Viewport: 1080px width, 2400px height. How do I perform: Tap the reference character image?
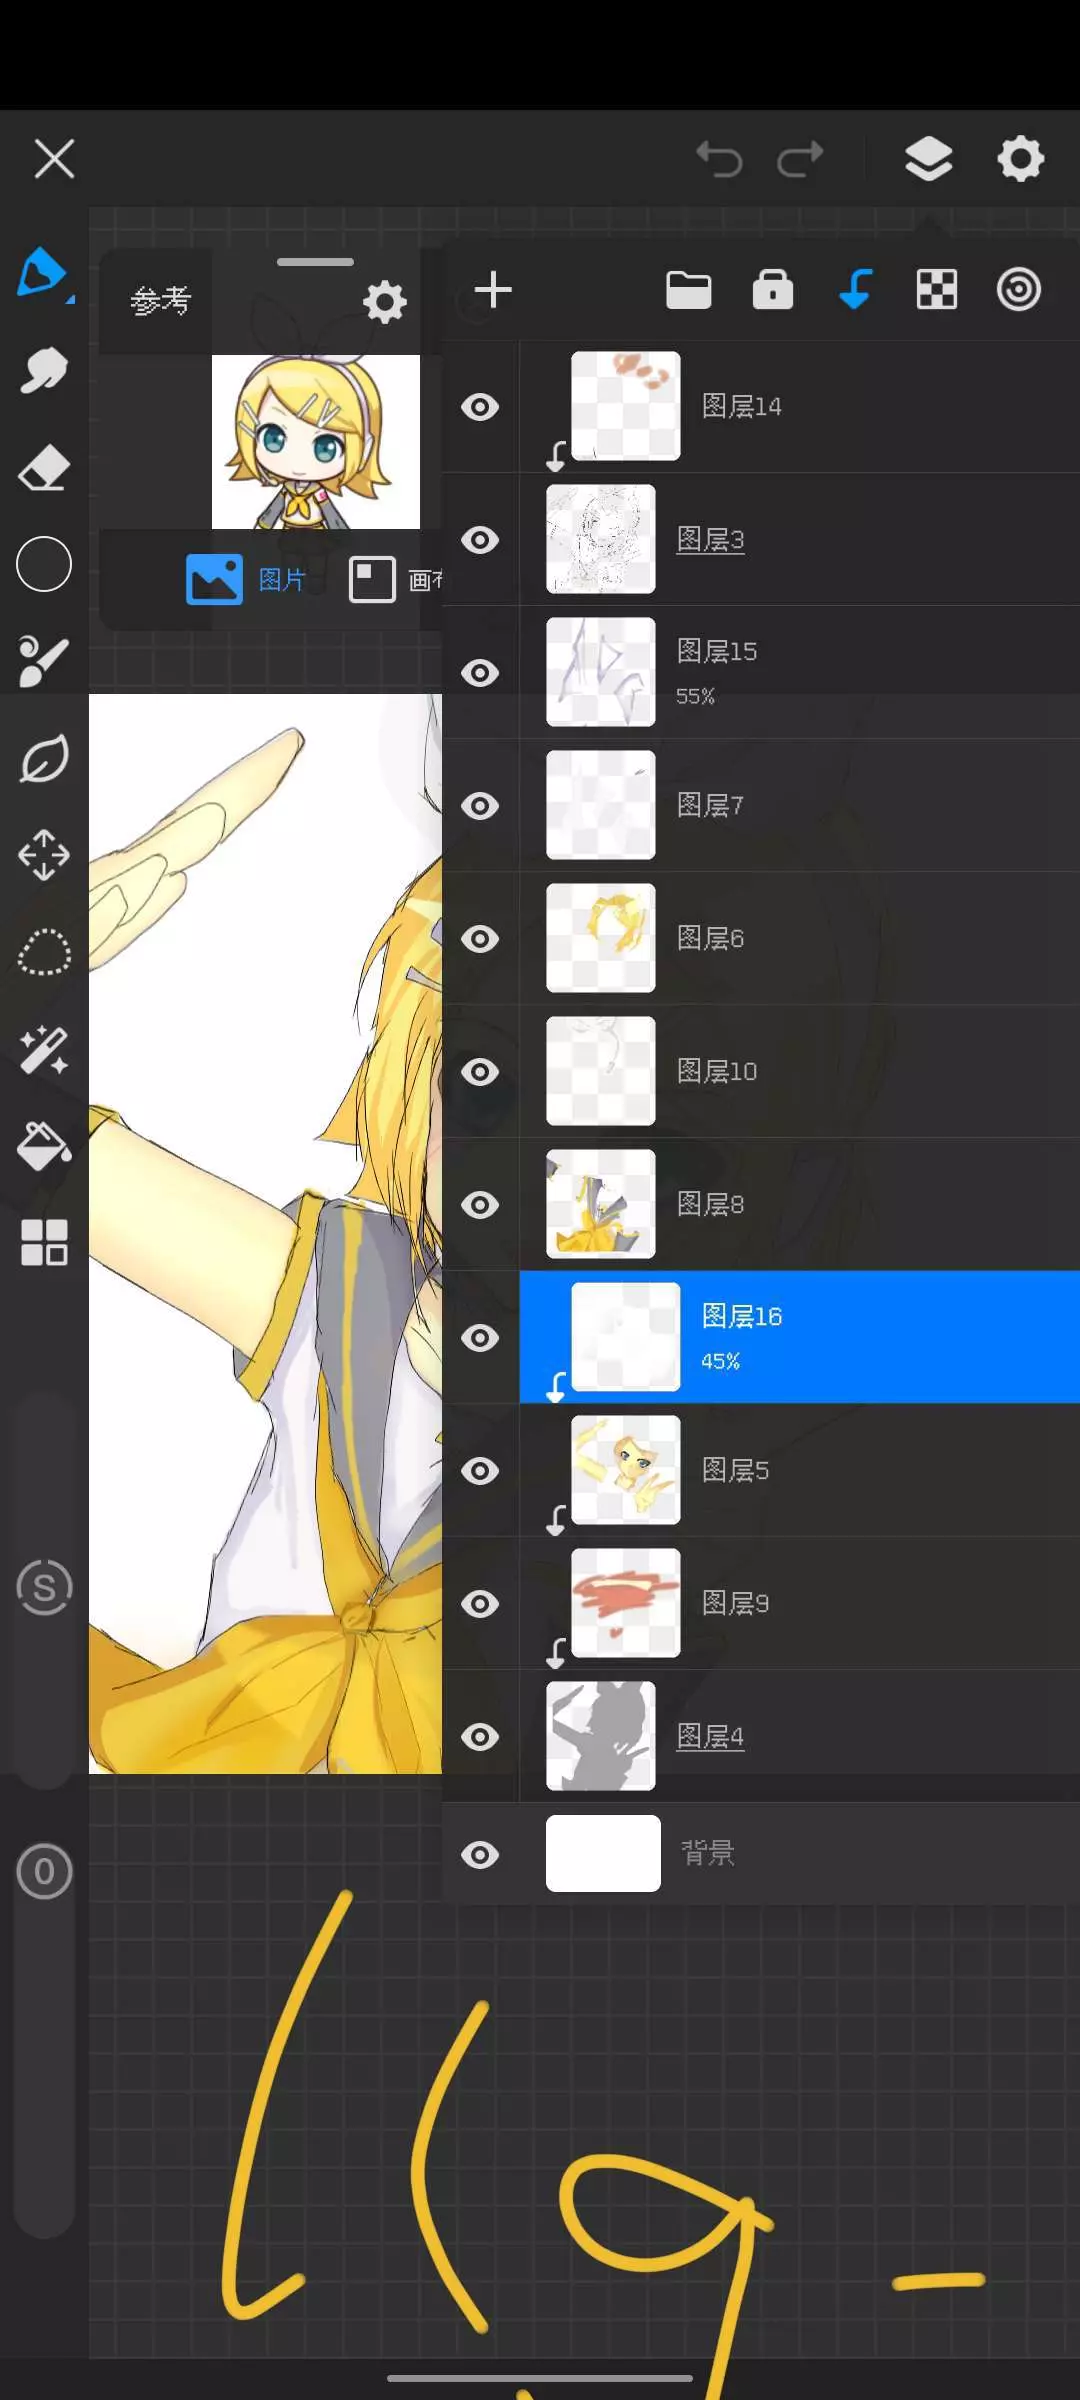coord(316,442)
